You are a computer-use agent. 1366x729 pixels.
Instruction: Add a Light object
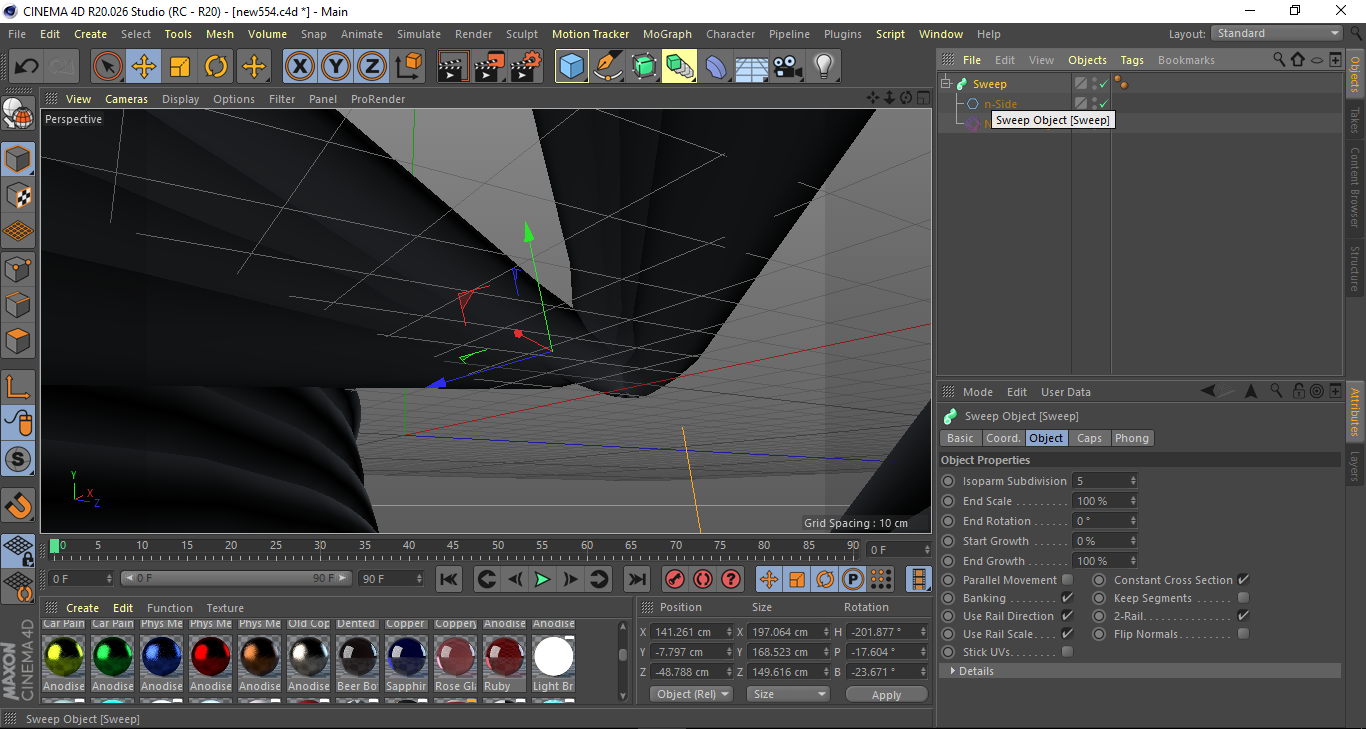(823, 67)
